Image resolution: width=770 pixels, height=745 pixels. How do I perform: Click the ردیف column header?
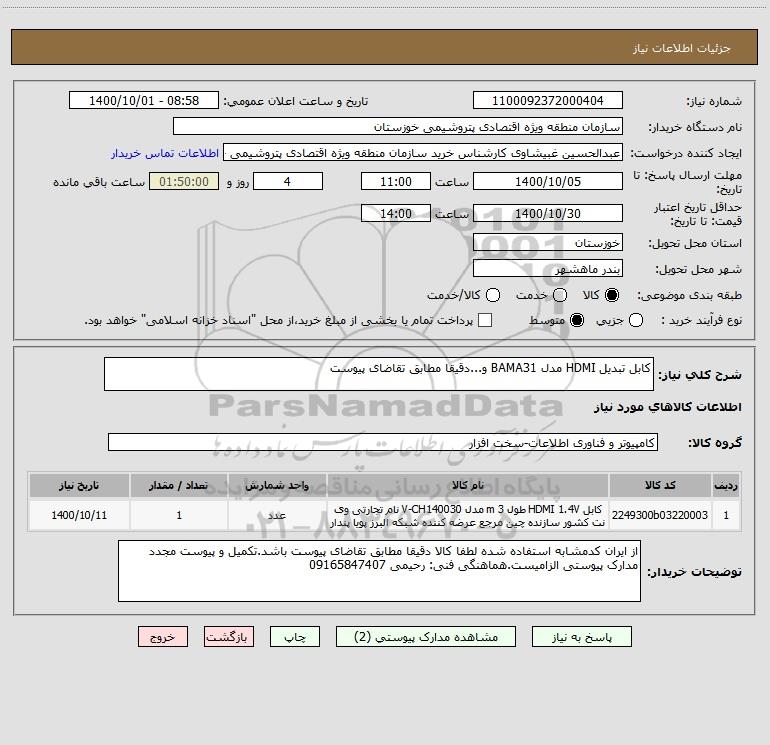[x=726, y=485]
